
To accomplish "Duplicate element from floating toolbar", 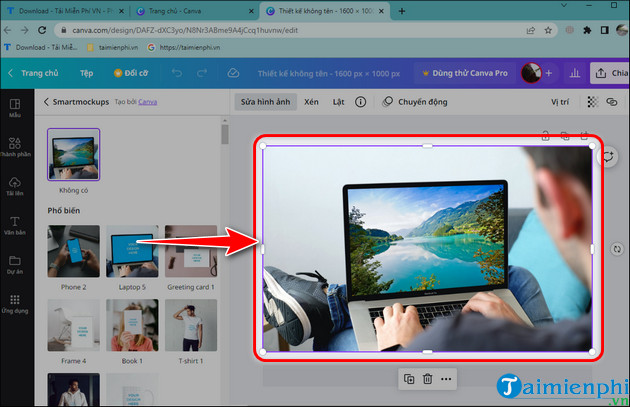I will (x=409, y=379).
